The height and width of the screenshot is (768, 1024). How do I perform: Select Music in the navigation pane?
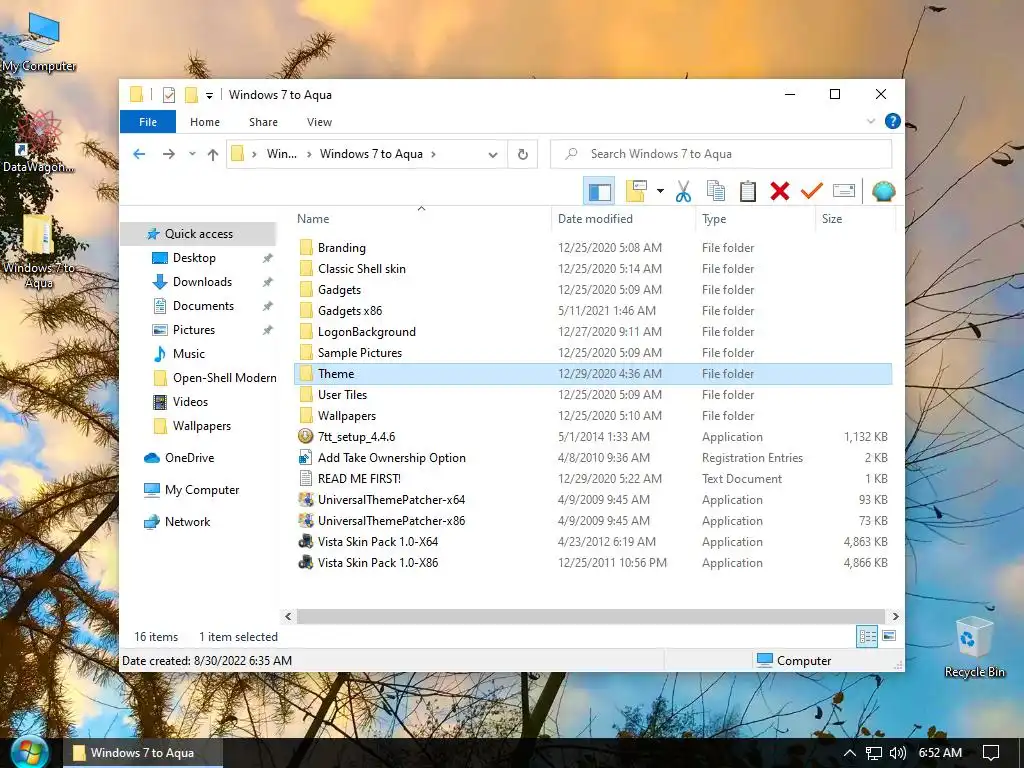(189, 354)
